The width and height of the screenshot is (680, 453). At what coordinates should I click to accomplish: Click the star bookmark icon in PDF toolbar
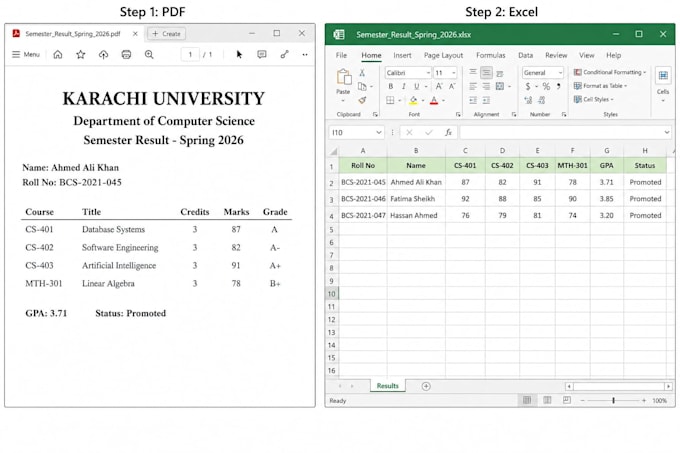81,54
